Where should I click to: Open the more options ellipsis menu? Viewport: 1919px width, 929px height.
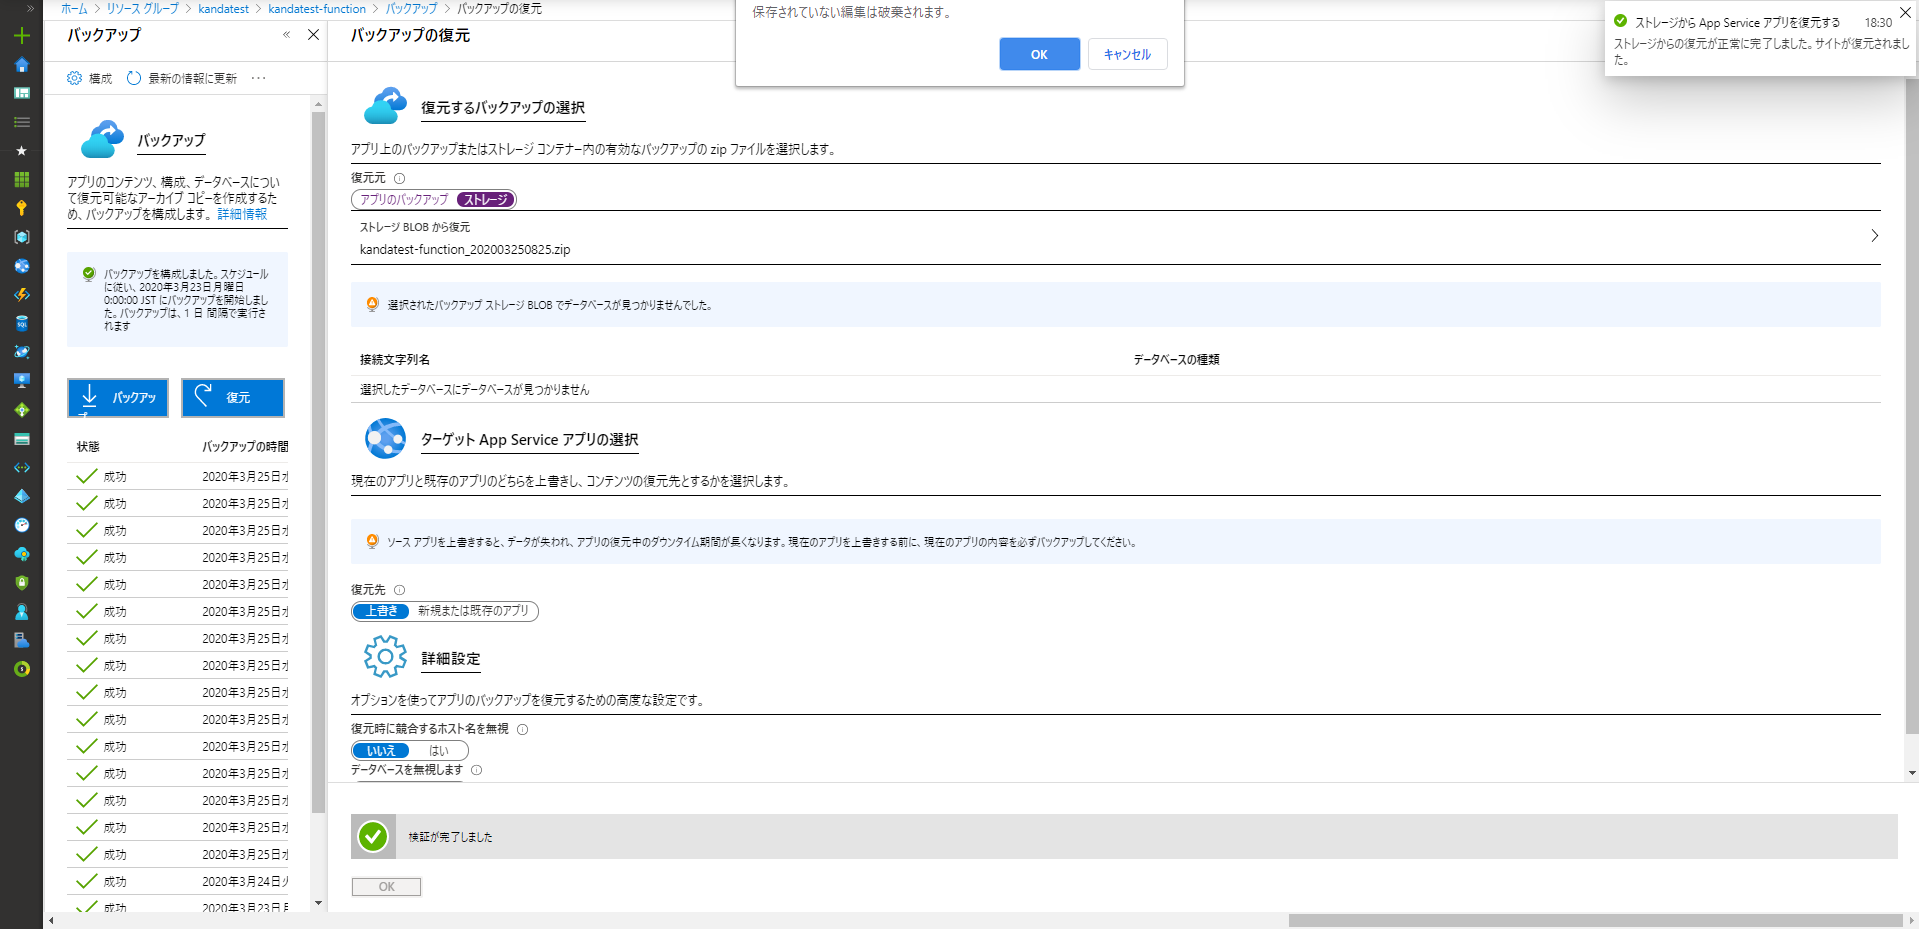point(259,78)
